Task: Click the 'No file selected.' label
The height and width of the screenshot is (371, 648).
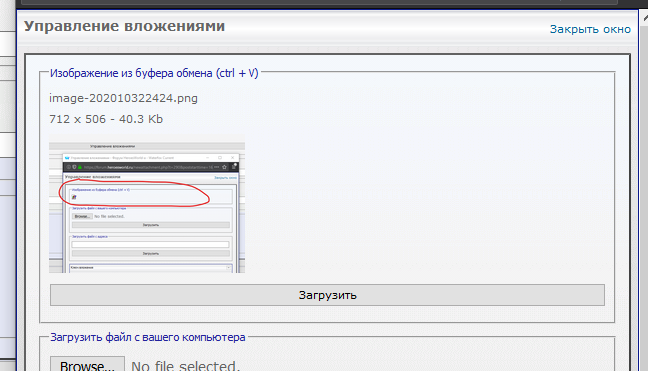Action: click(x=185, y=365)
